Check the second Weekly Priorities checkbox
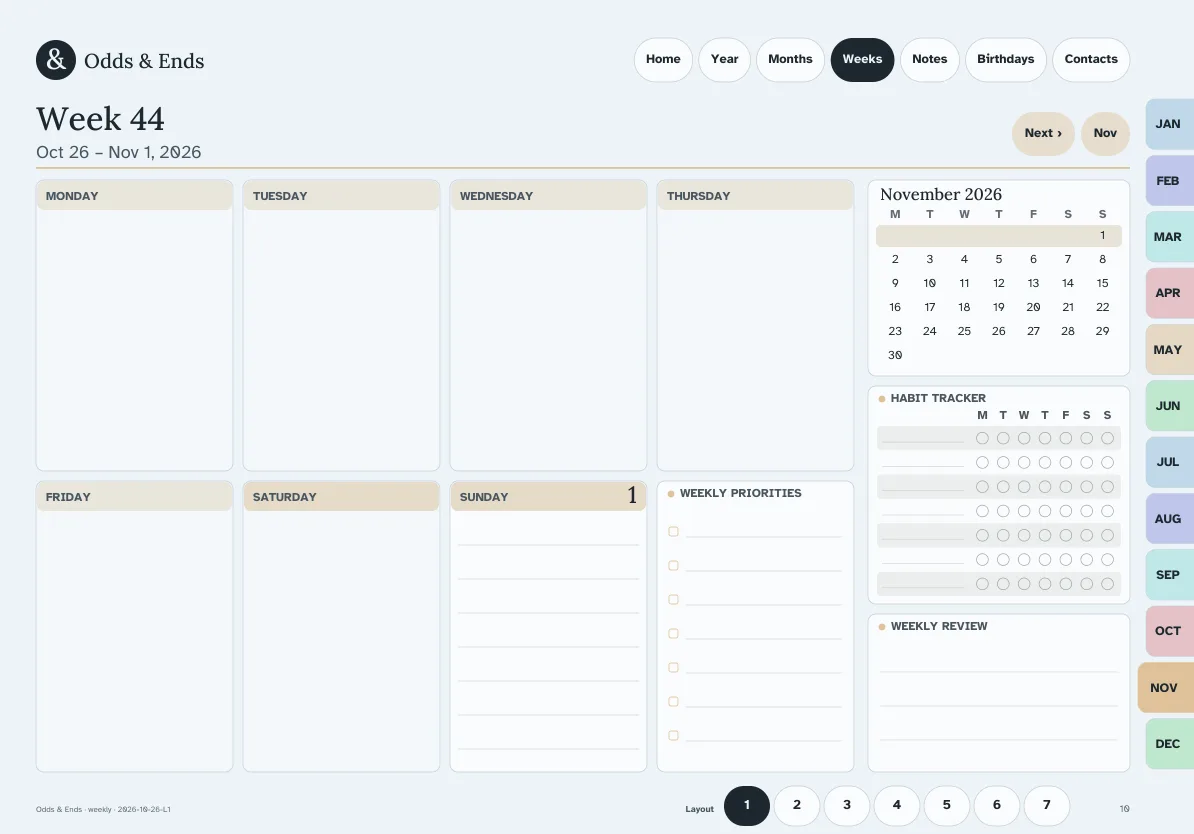 (x=673, y=566)
